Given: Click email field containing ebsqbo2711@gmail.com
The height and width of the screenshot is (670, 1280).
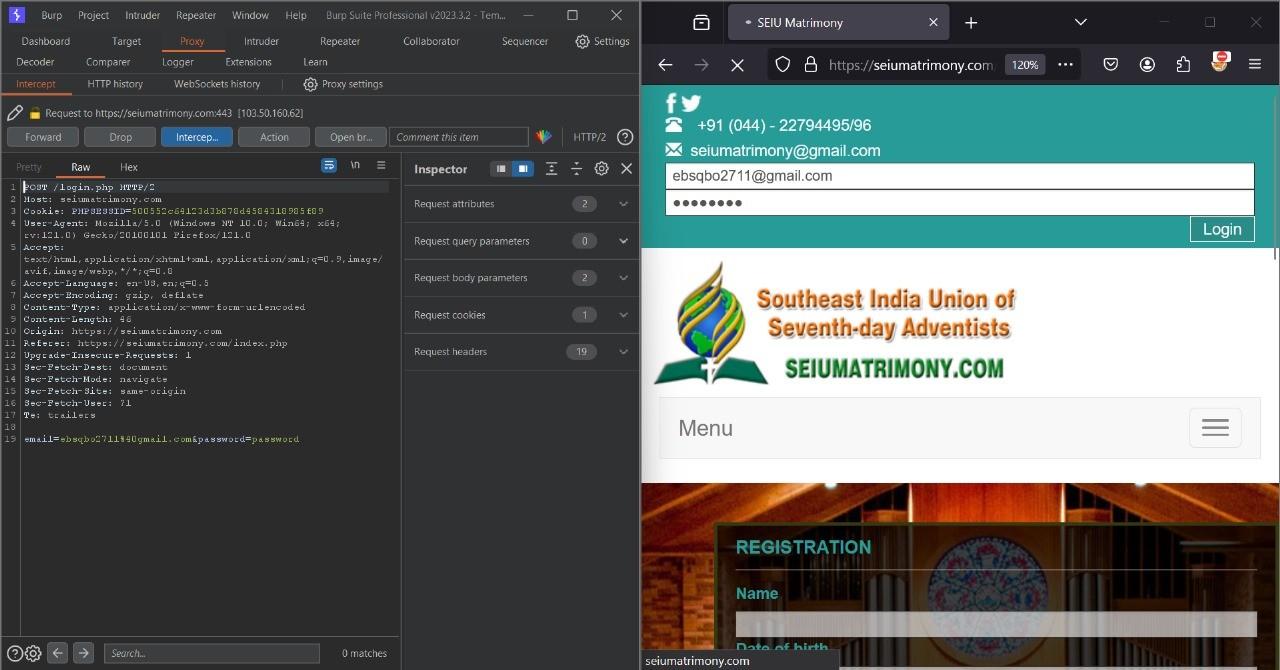Looking at the screenshot, I should [x=960, y=176].
